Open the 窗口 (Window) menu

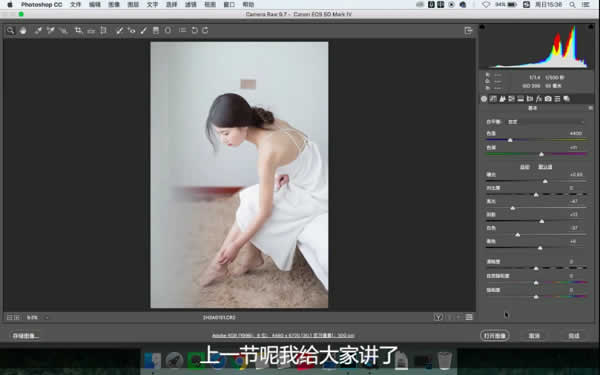(x=229, y=5)
